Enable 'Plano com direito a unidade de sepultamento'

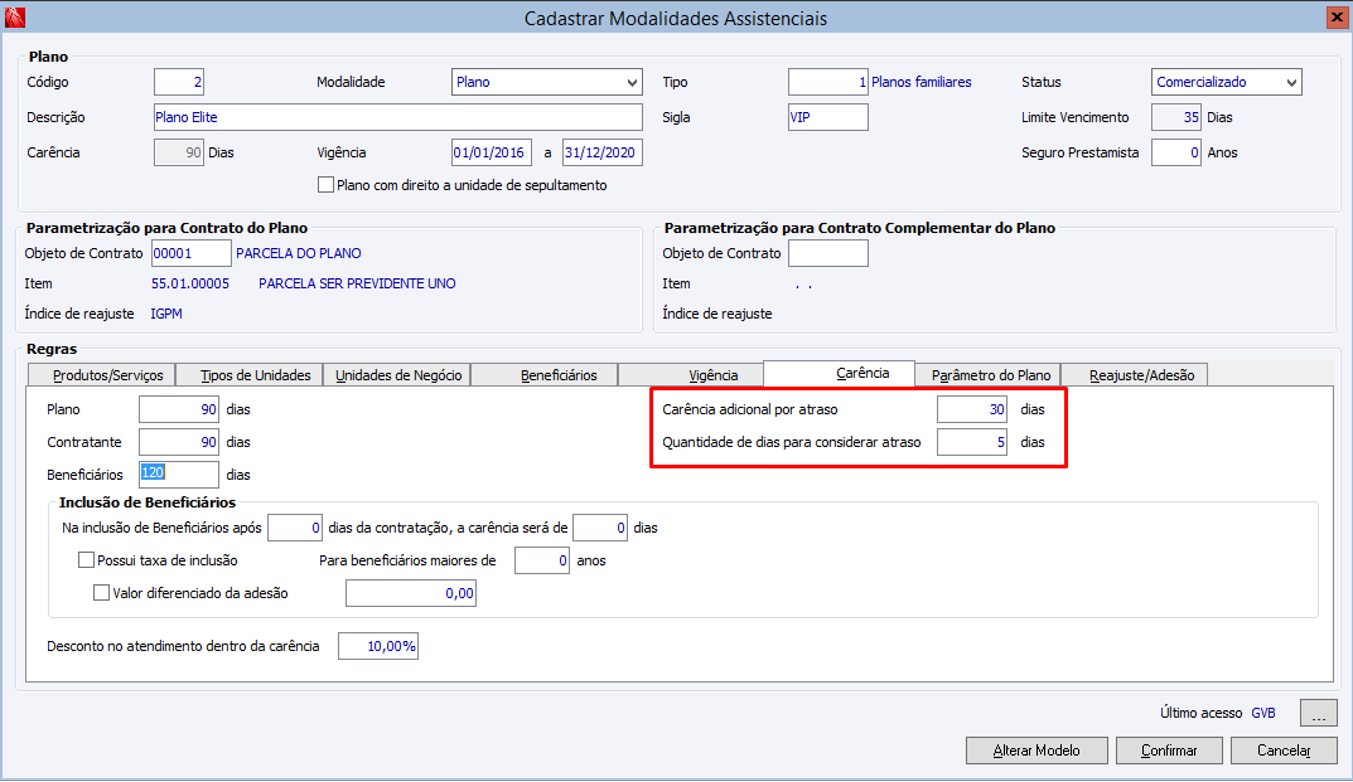click(x=325, y=185)
